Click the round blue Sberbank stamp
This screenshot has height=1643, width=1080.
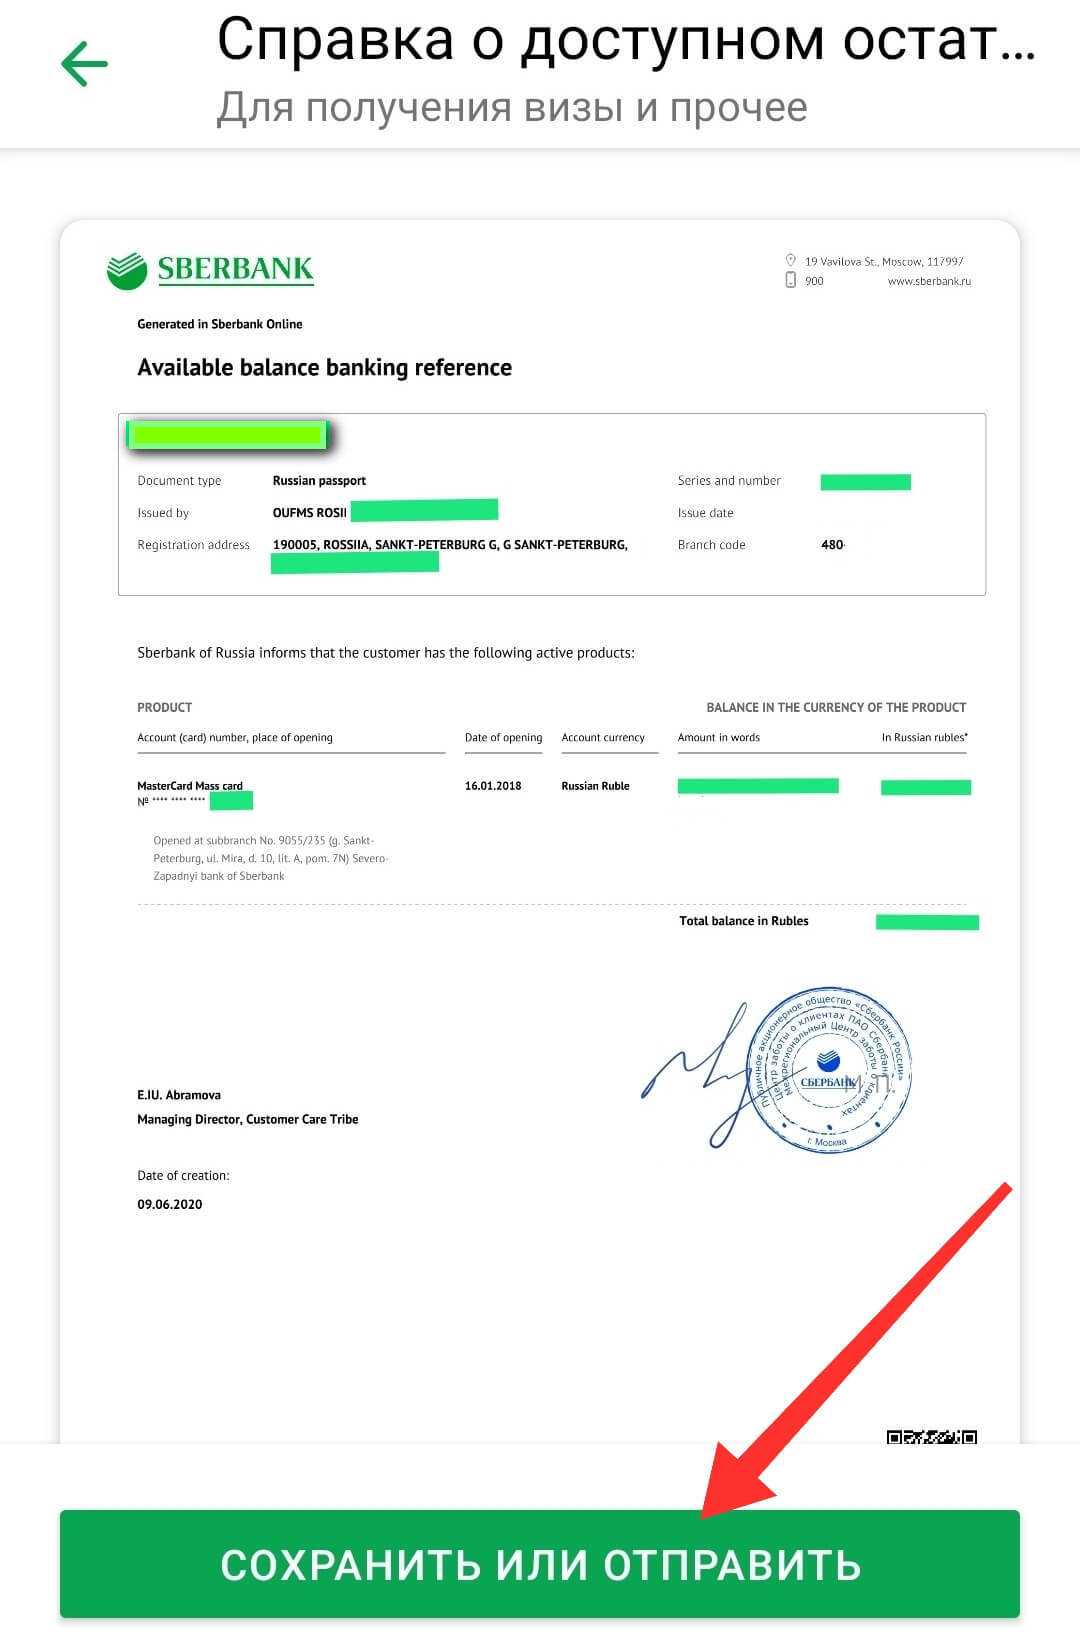pos(830,1070)
